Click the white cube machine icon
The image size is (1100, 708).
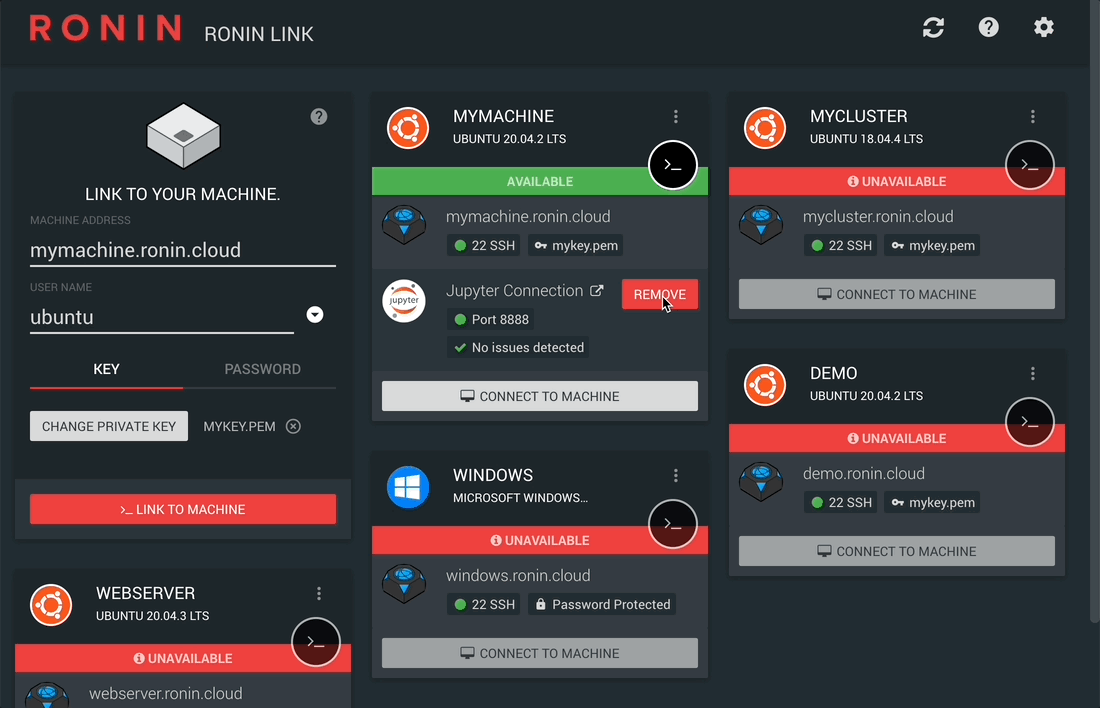tap(183, 136)
